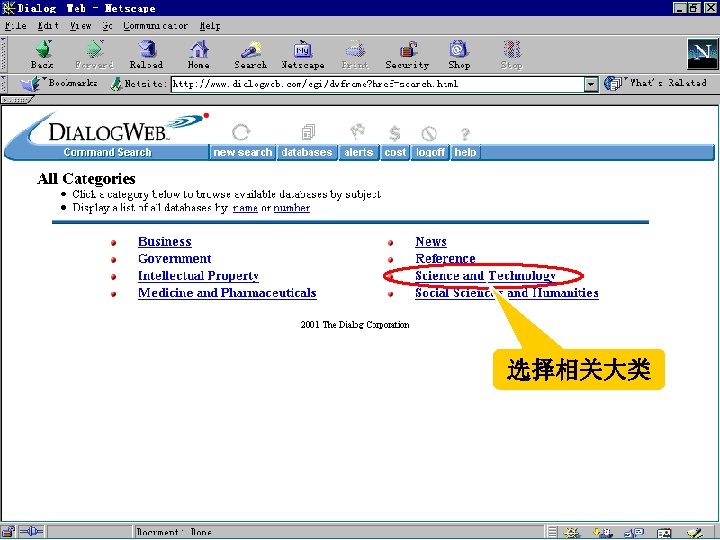720x540 pixels.
Task: Click the new search circular arrow icon
Action: point(241,133)
